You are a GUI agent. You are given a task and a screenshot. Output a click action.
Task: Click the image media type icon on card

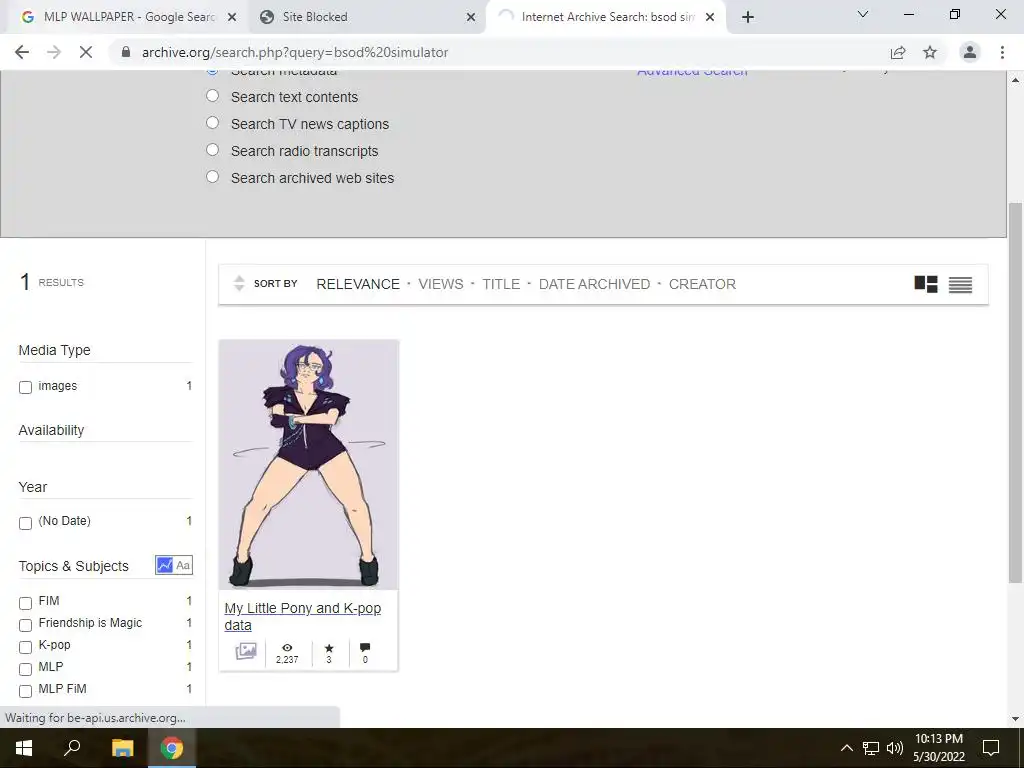click(246, 651)
